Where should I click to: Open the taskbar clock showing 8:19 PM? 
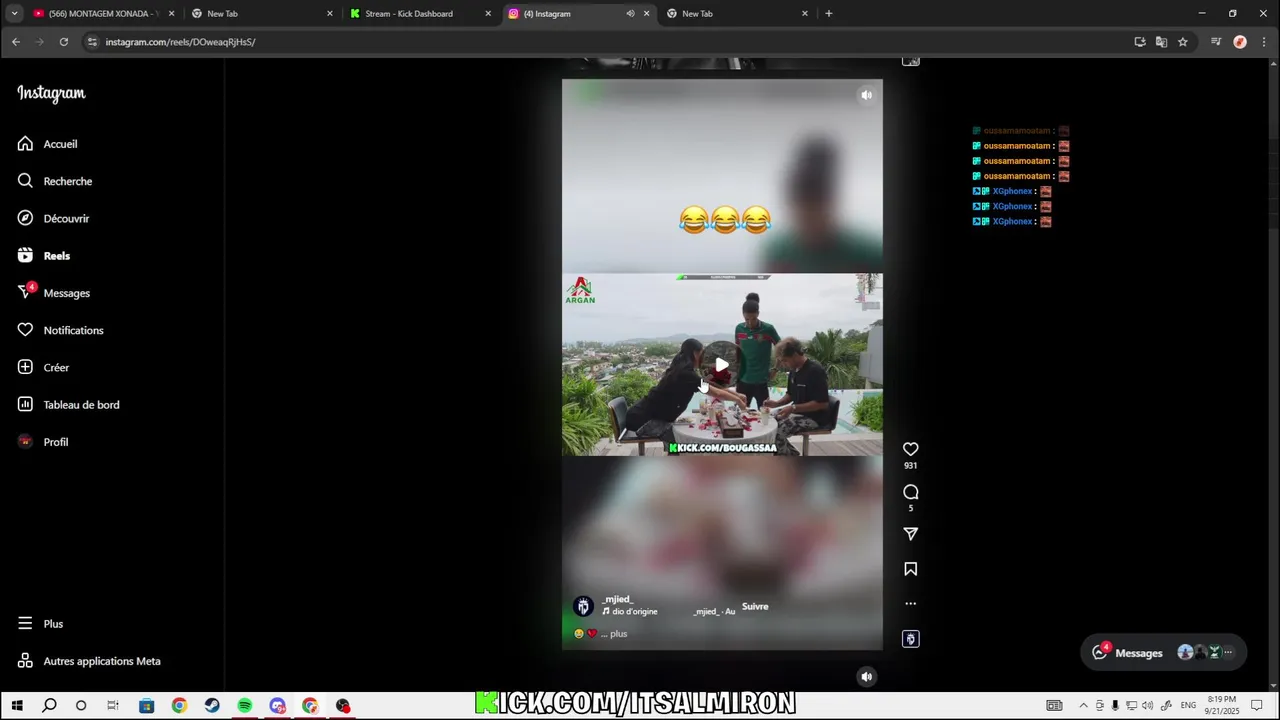[x=1222, y=705]
